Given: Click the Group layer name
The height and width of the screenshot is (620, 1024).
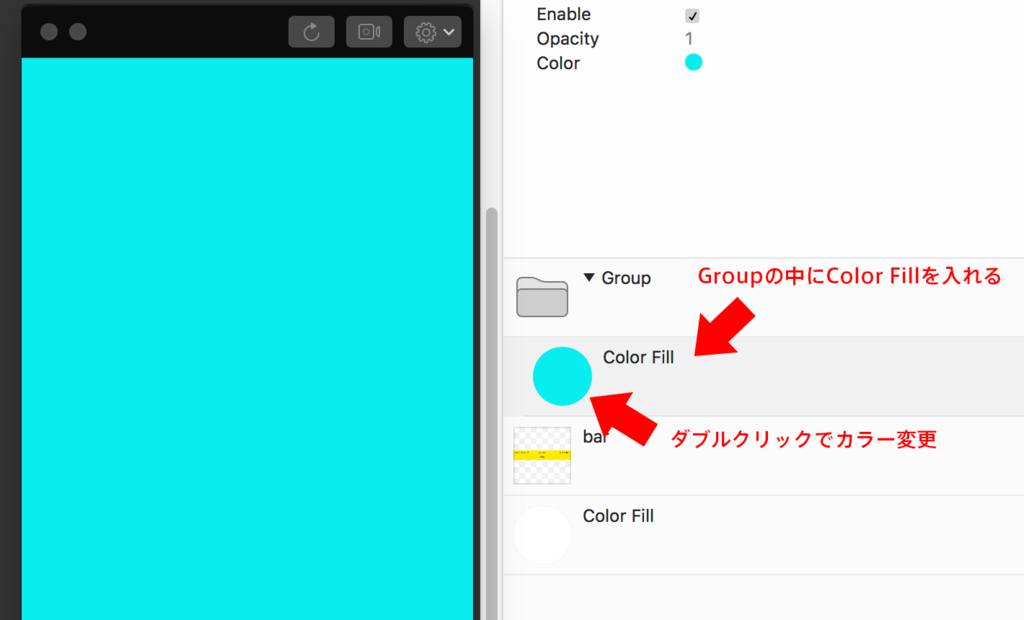Looking at the screenshot, I should pyautogui.click(x=626, y=278).
